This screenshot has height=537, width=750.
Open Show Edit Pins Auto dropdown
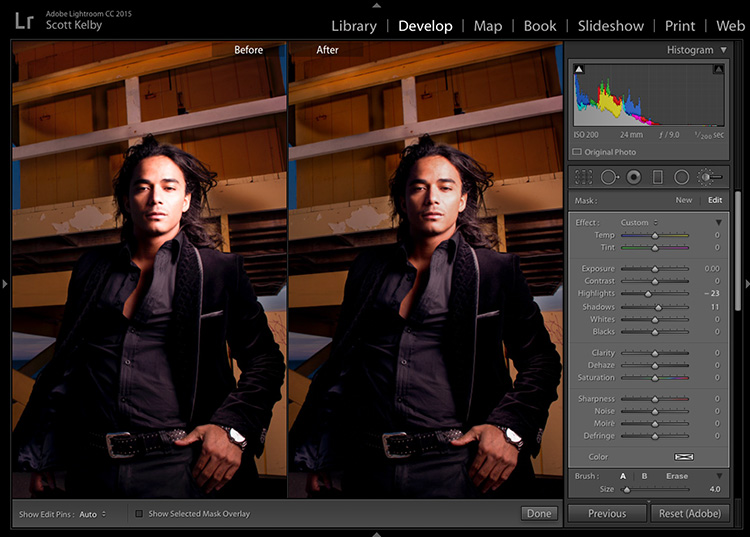pyautogui.click(x=93, y=515)
